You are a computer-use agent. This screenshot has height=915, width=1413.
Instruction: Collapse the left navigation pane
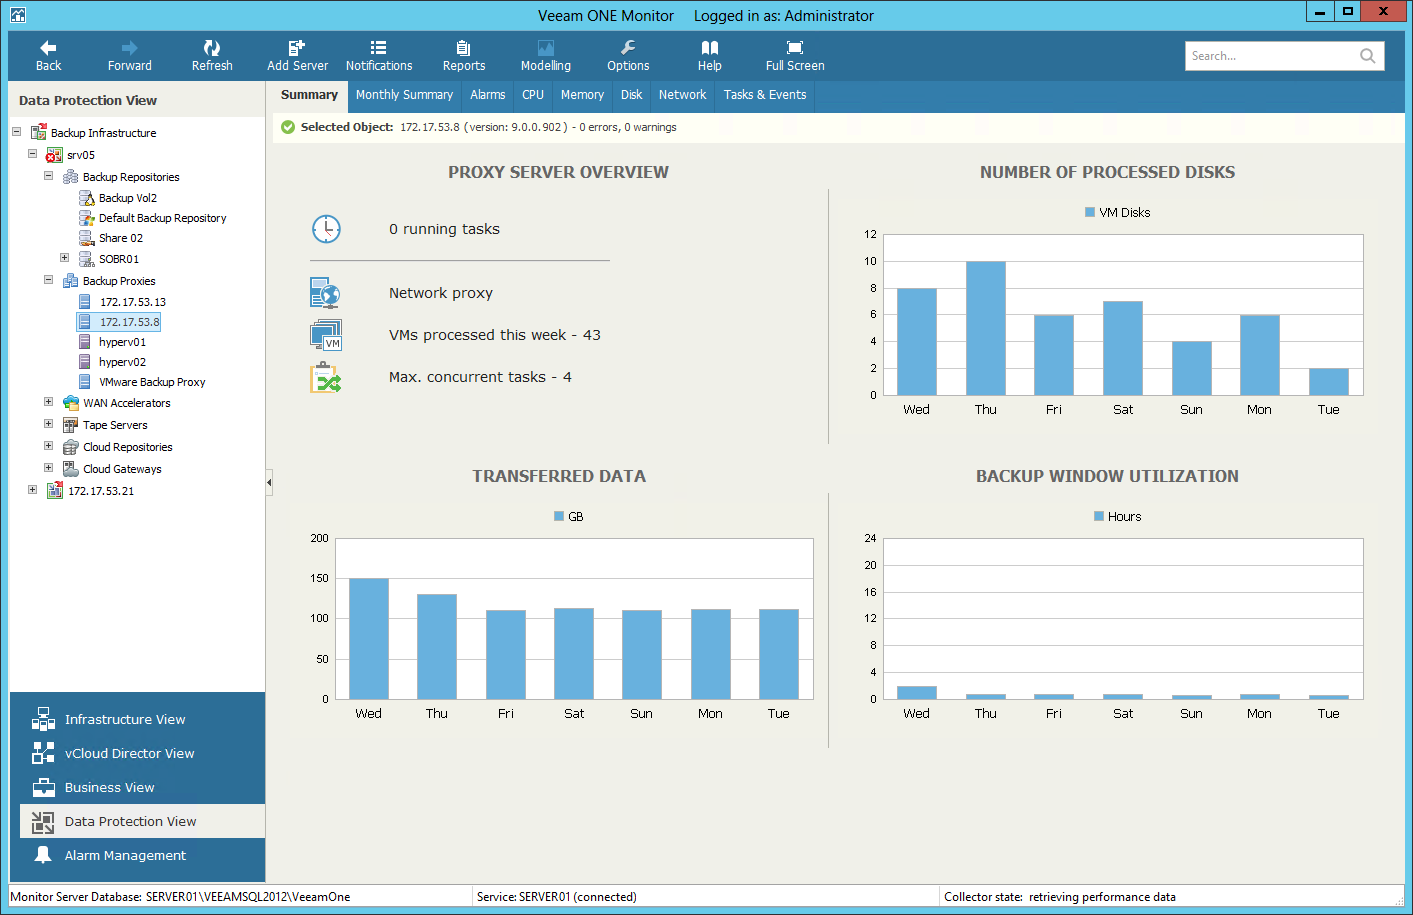click(x=269, y=483)
